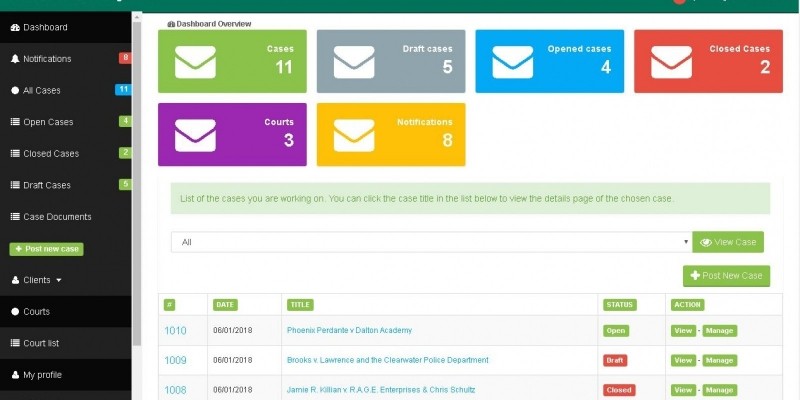Image resolution: width=800 pixels, height=400 pixels.
Task: Click envelope icon on Draft cases card
Action: tap(354, 62)
